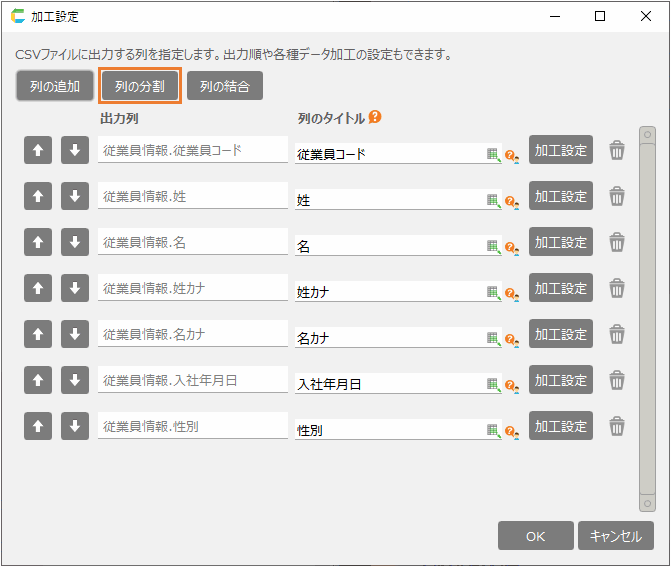Move the 従業員コード row down
The image size is (671, 567).
click(74, 150)
